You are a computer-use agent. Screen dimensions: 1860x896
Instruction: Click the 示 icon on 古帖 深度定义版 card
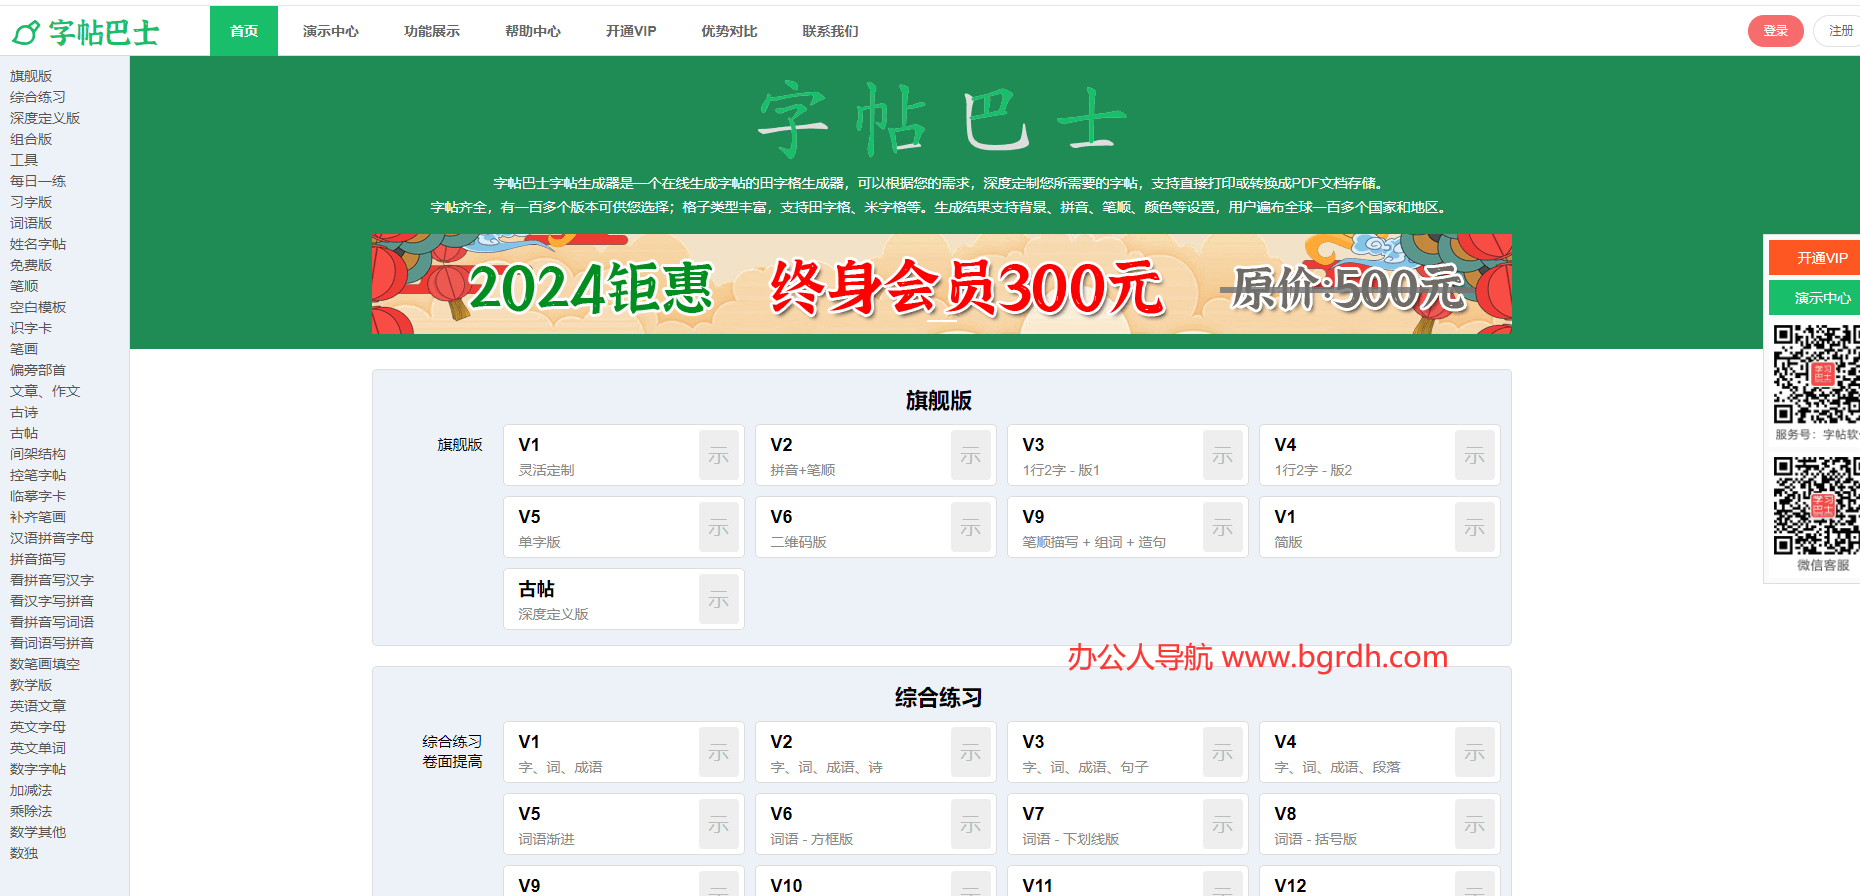[x=718, y=600]
